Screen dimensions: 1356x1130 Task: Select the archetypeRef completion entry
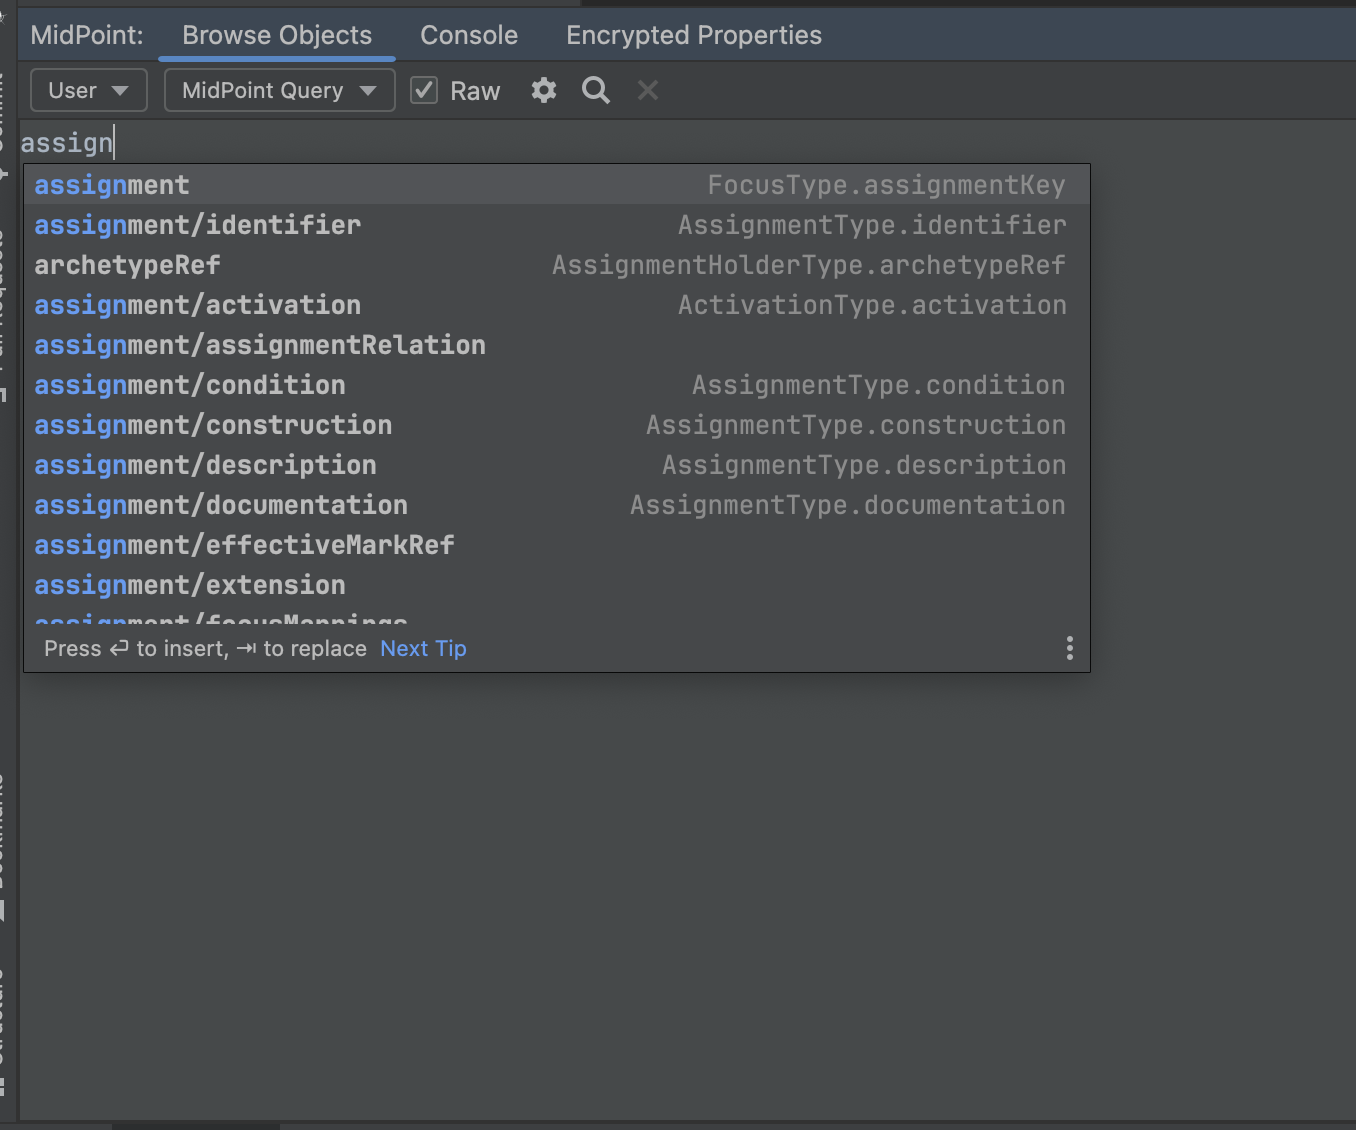[x=127, y=265]
